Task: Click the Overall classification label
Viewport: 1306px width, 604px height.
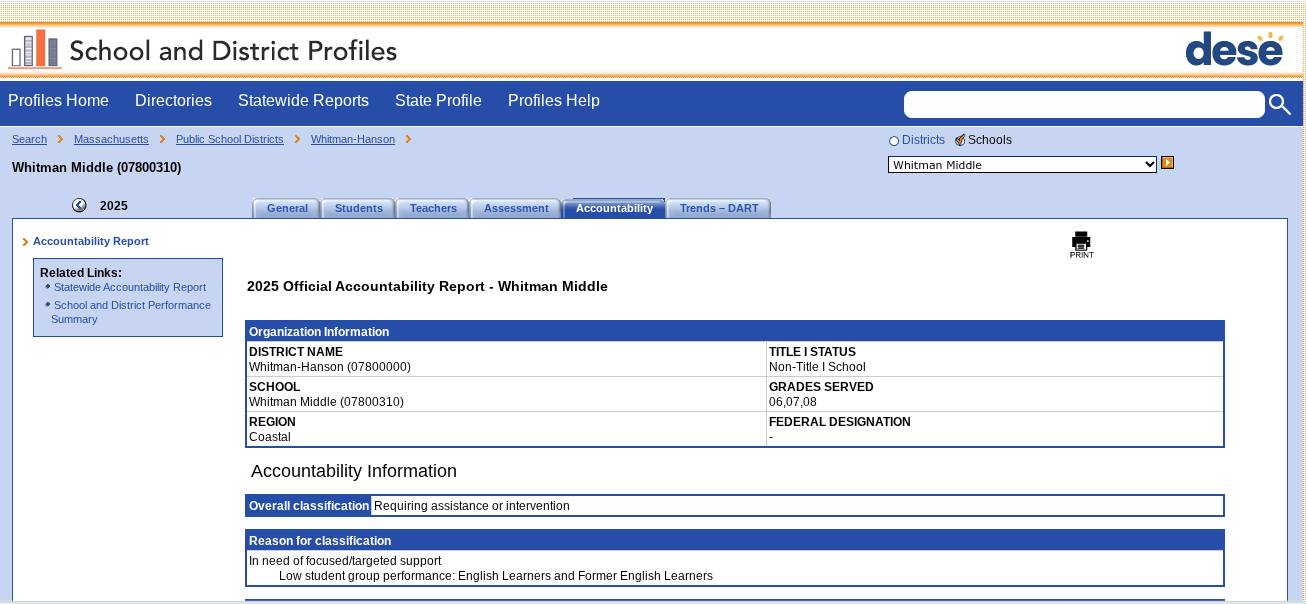Action: (309, 506)
